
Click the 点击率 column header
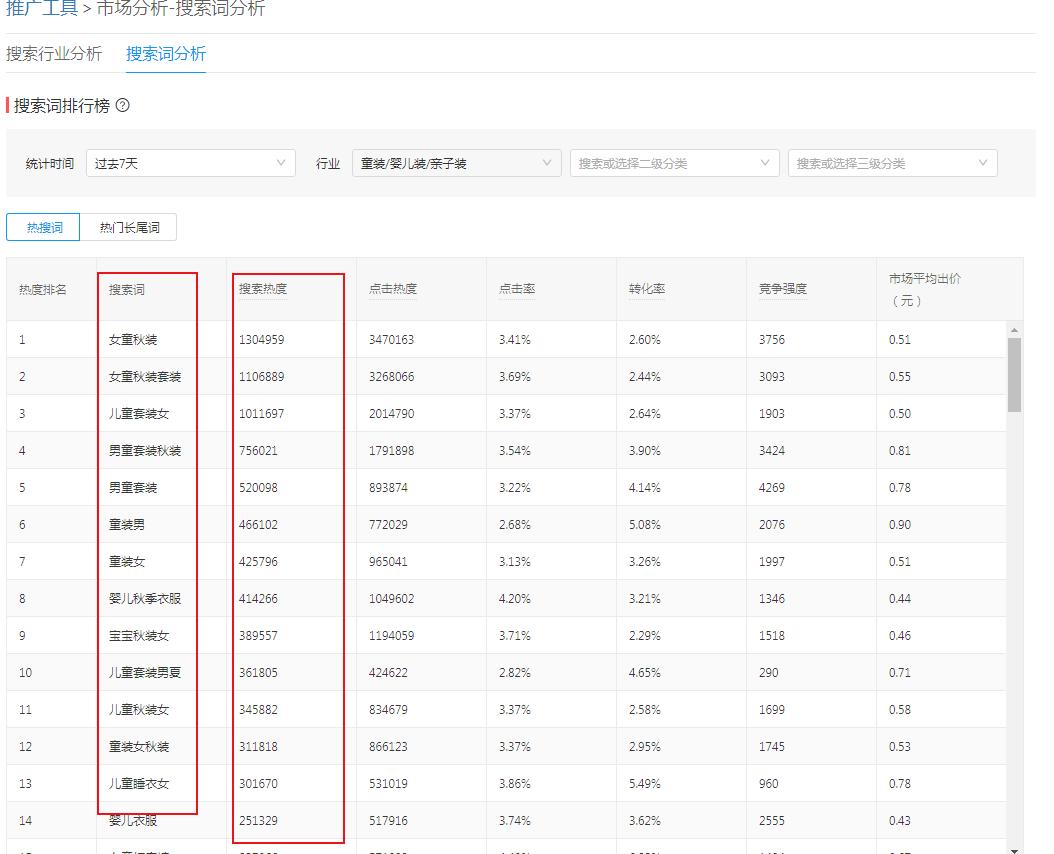click(x=516, y=288)
